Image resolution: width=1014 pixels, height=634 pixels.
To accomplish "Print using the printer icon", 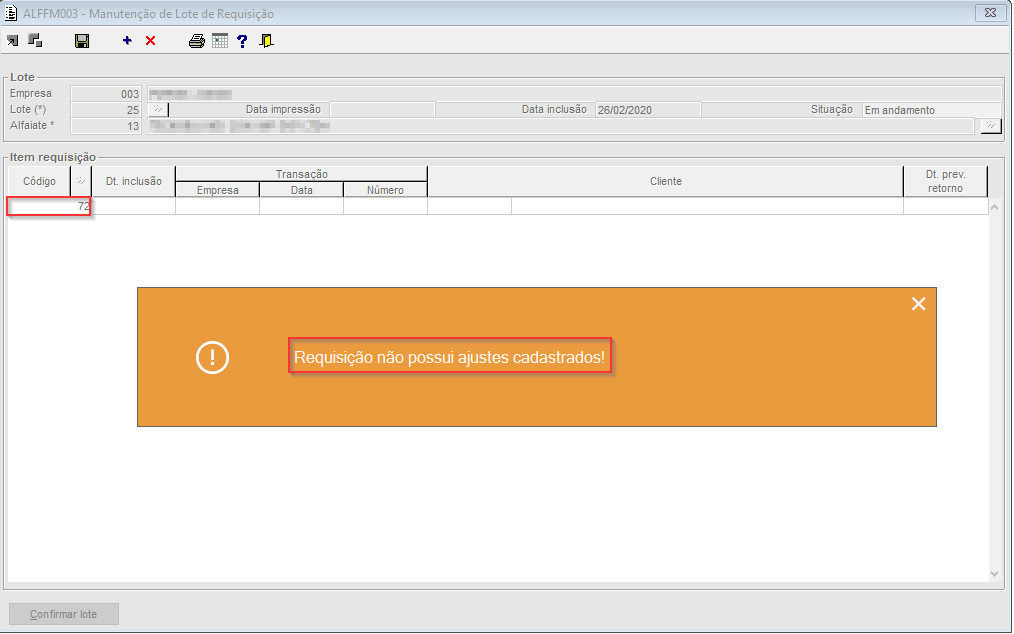I will pyautogui.click(x=197, y=41).
